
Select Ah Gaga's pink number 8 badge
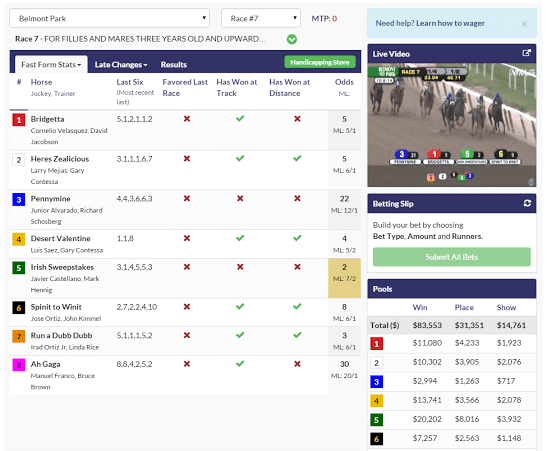click(x=18, y=365)
